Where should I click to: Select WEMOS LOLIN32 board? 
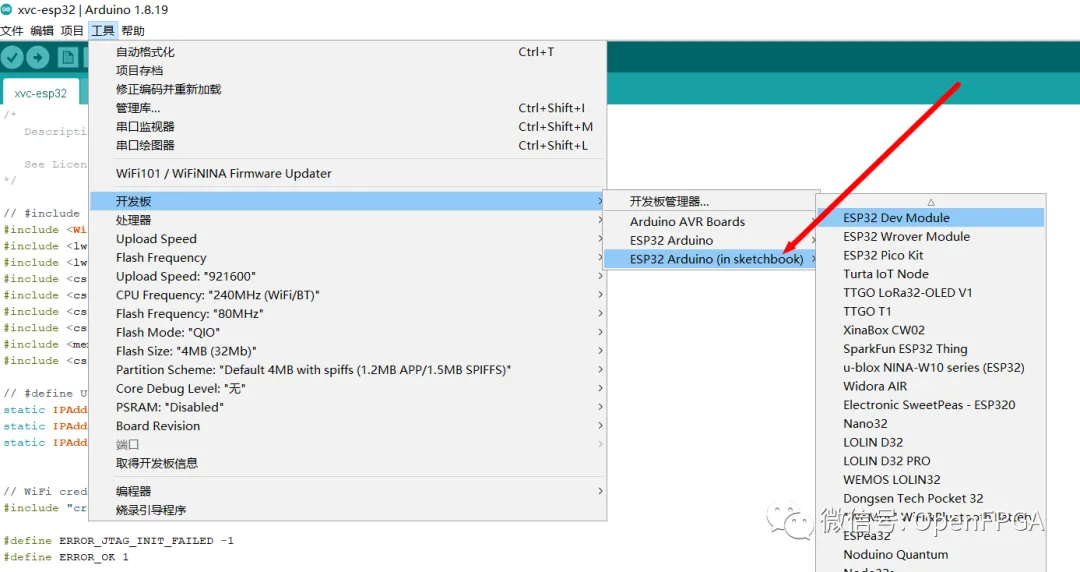click(931, 479)
